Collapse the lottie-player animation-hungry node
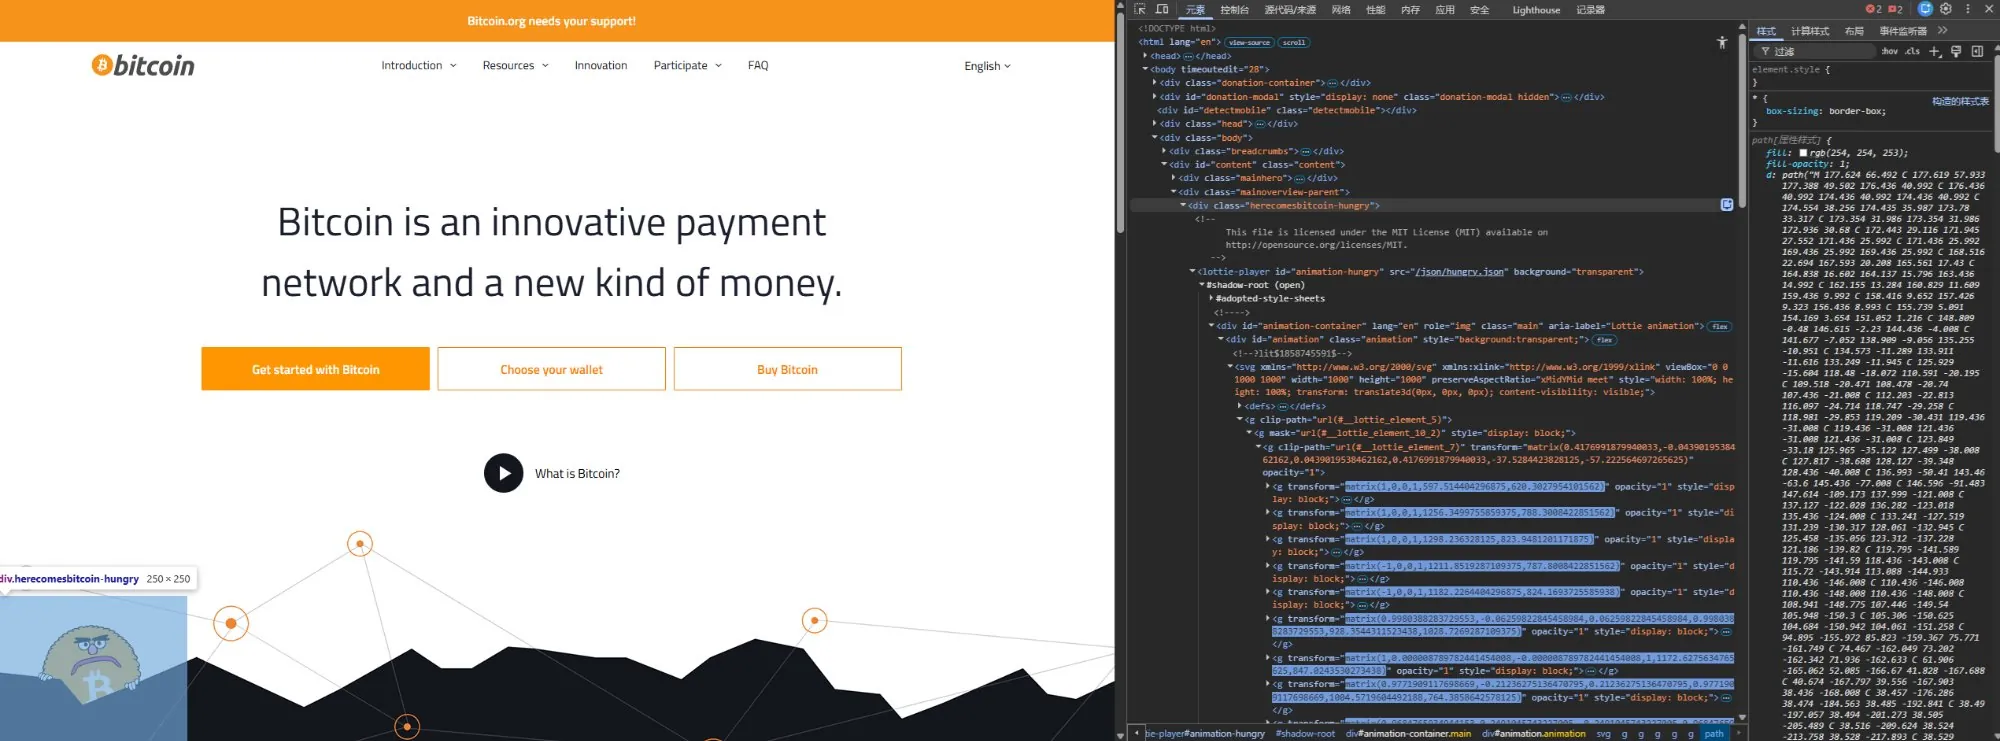 pyautogui.click(x=1192, y=271)
